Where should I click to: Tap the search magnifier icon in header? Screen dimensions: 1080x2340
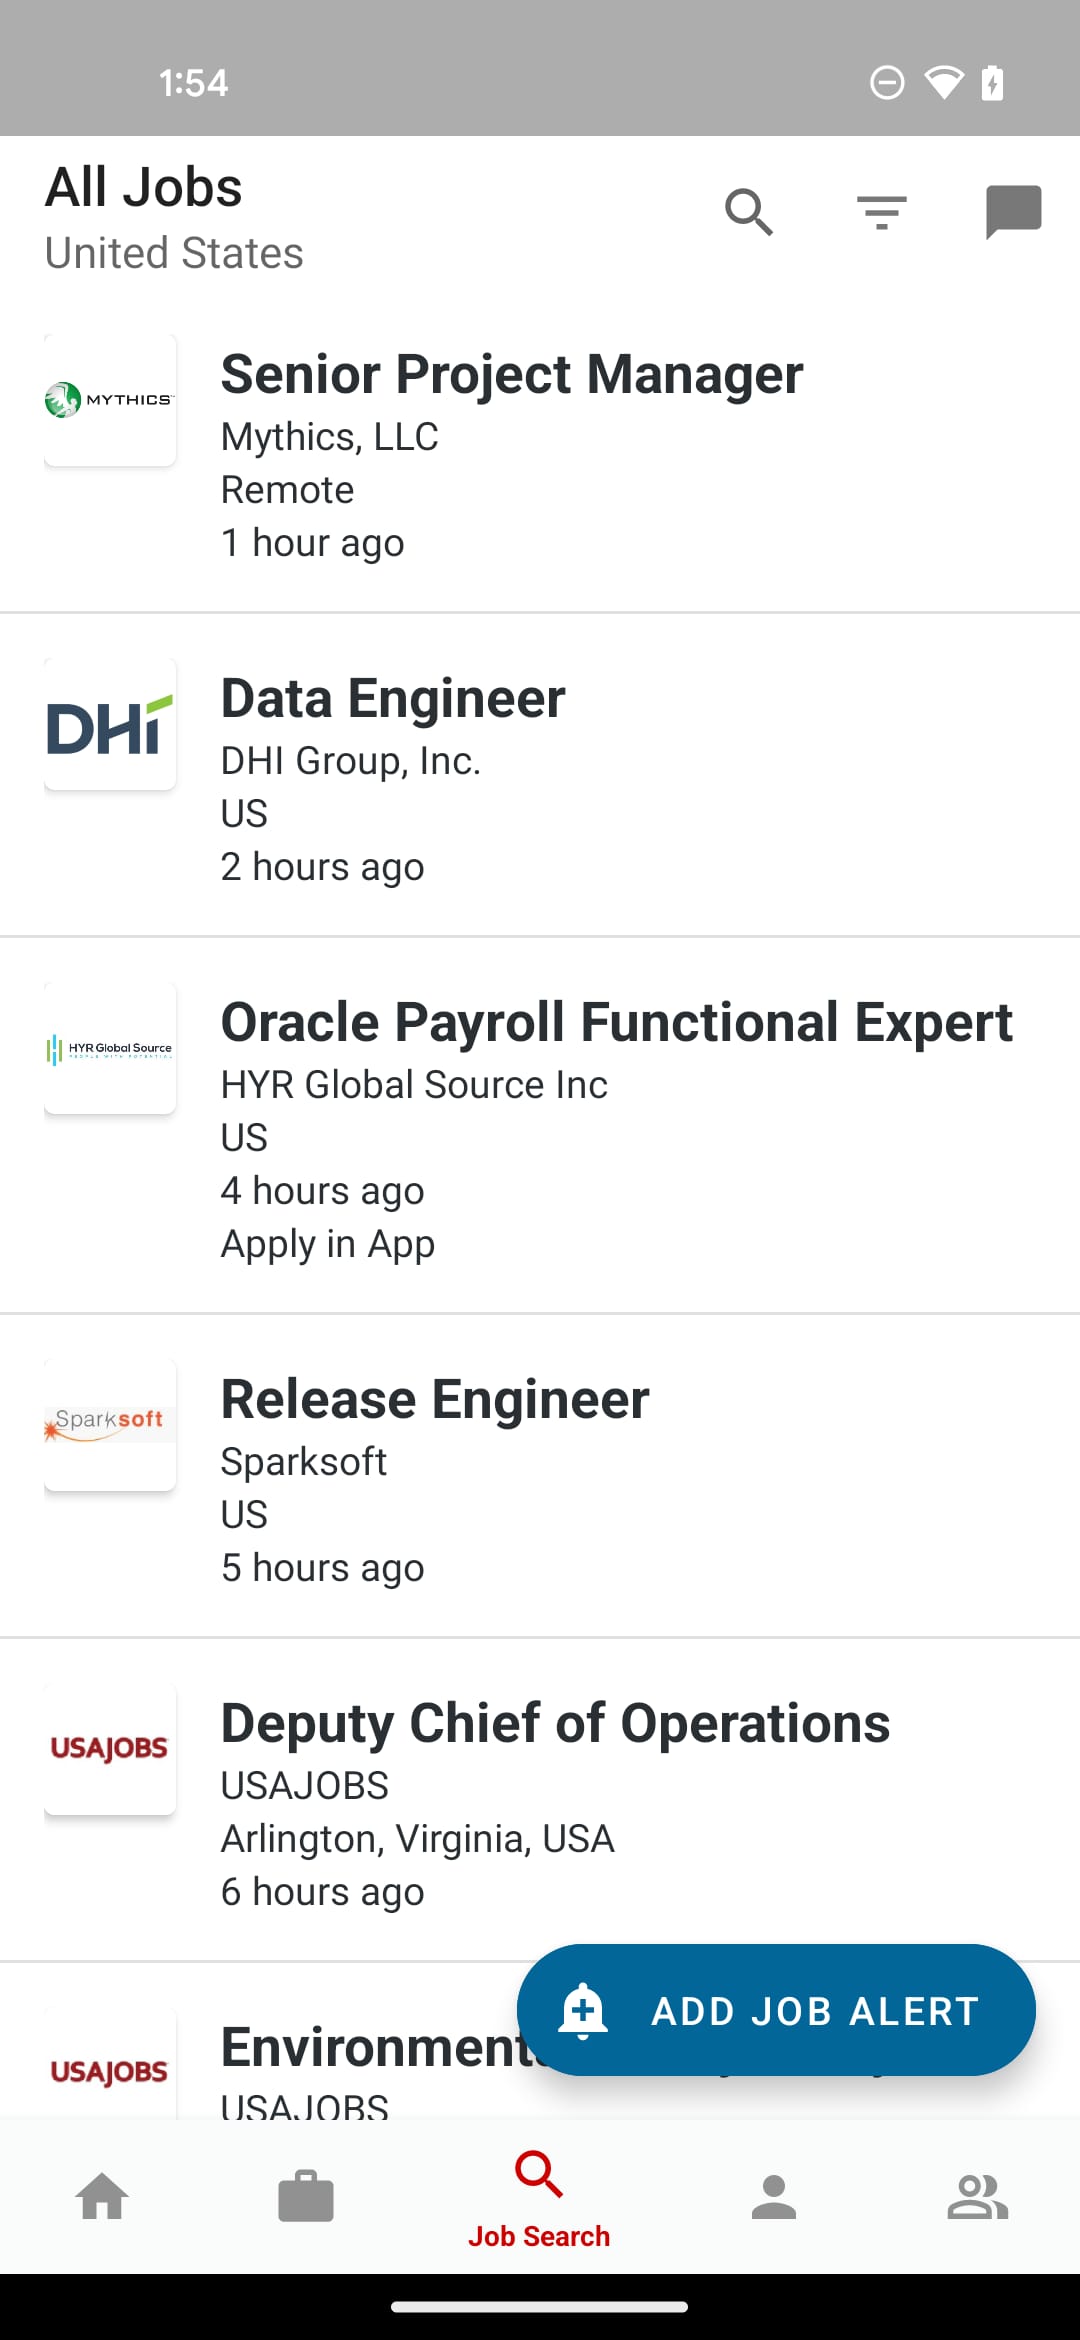click(749, 212)
